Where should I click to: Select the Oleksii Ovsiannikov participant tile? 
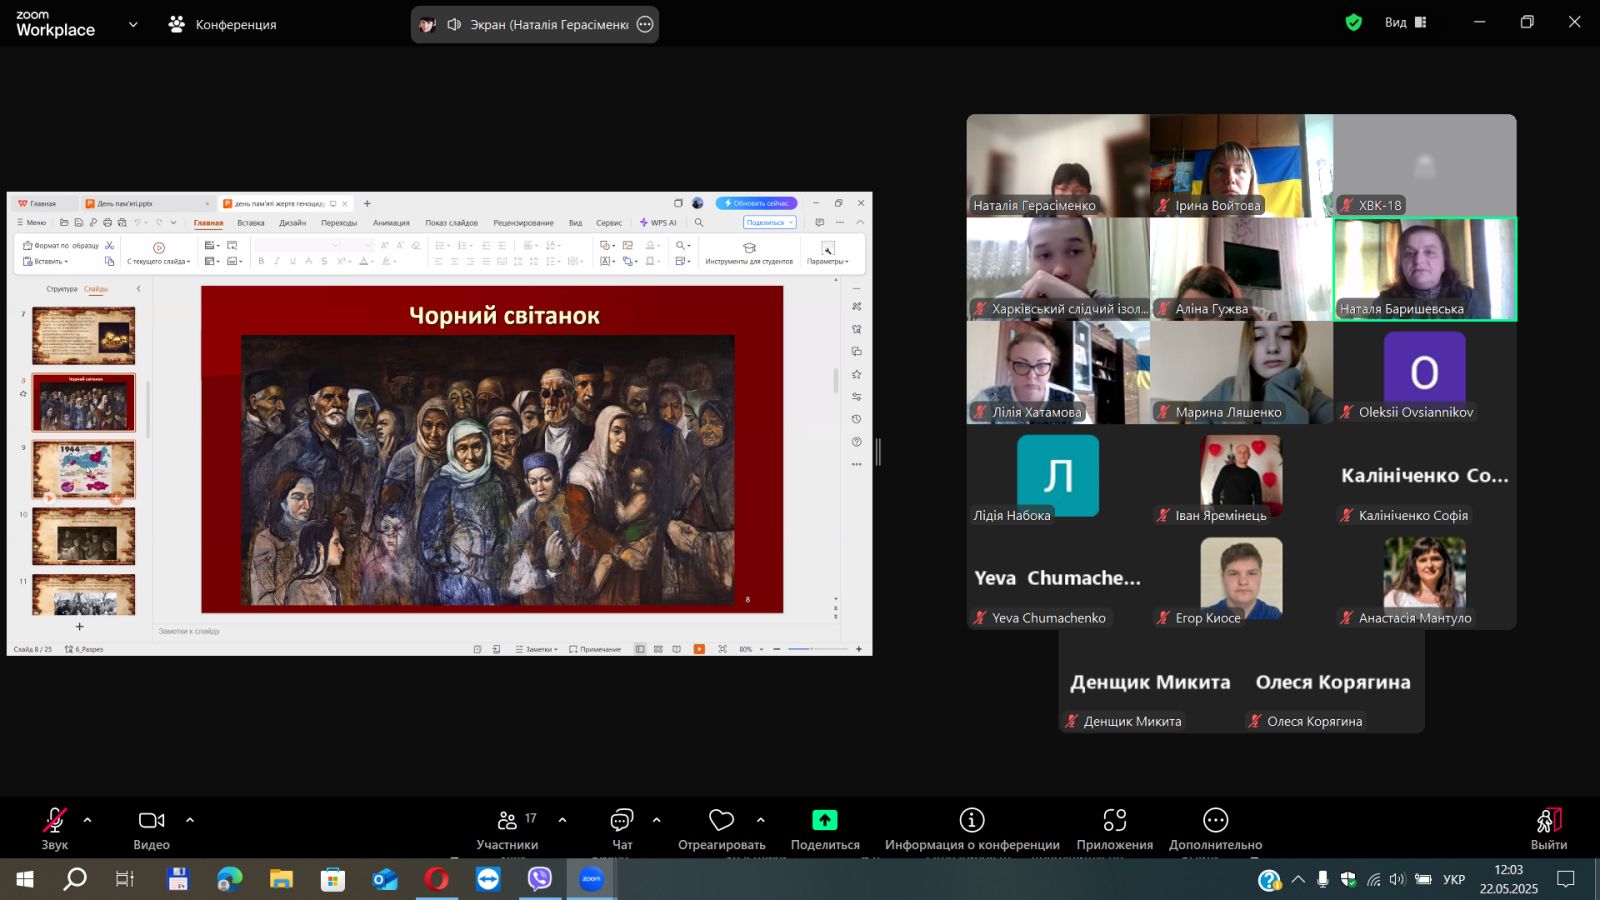pyautogui.click(x=1425, y=372)
